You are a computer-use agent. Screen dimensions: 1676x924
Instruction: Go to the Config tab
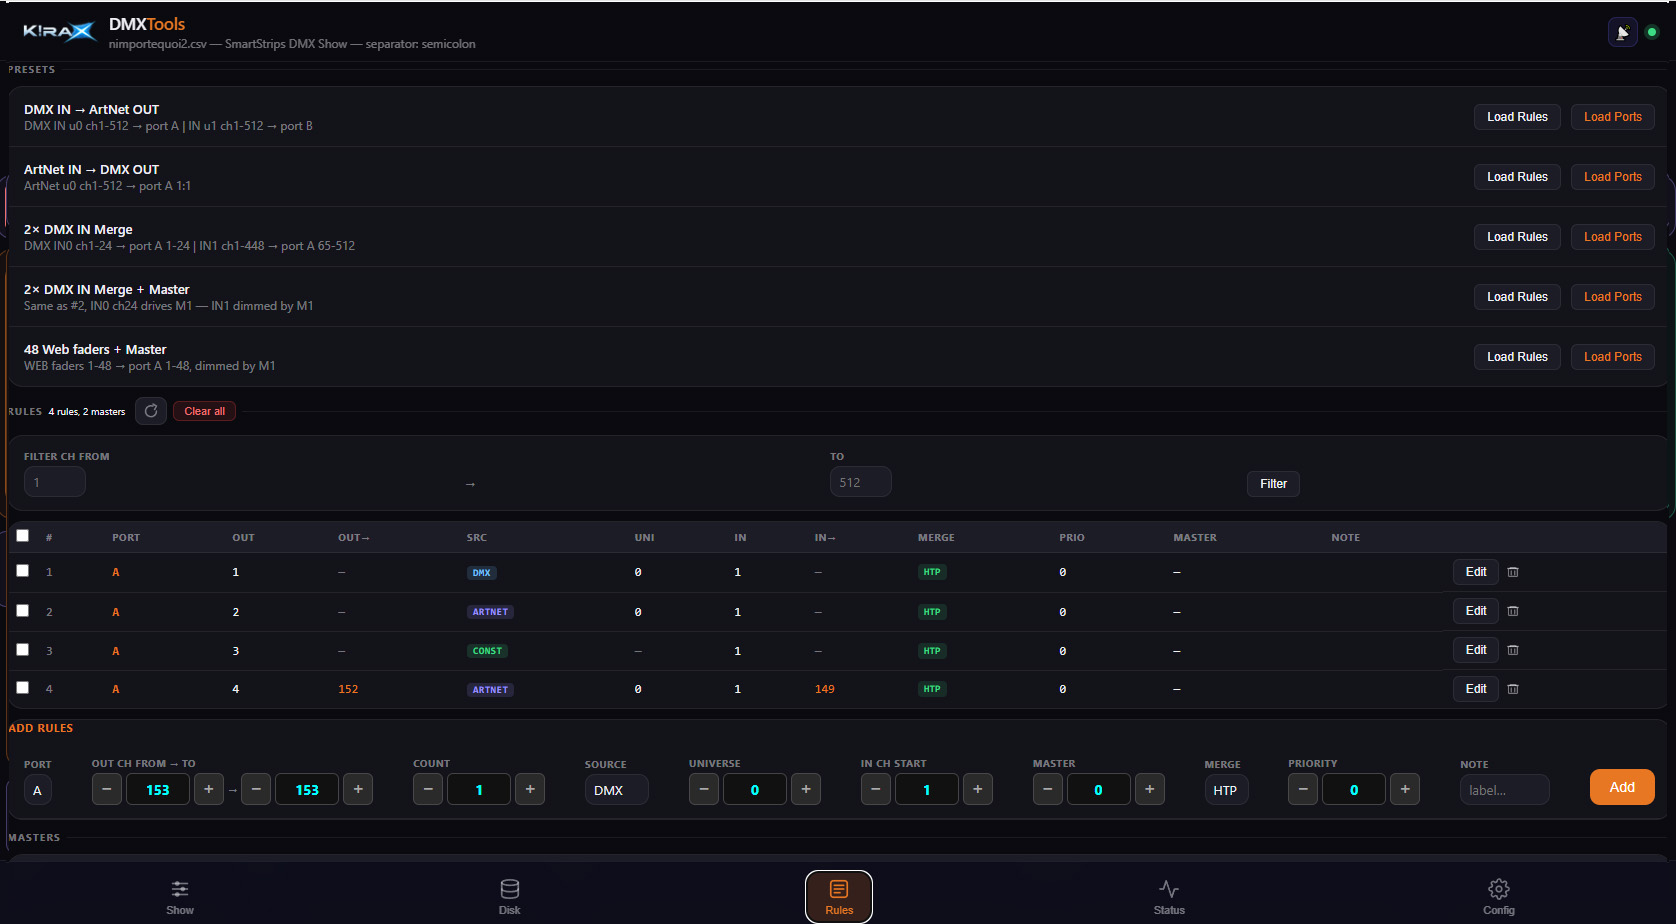(1499, 897)
